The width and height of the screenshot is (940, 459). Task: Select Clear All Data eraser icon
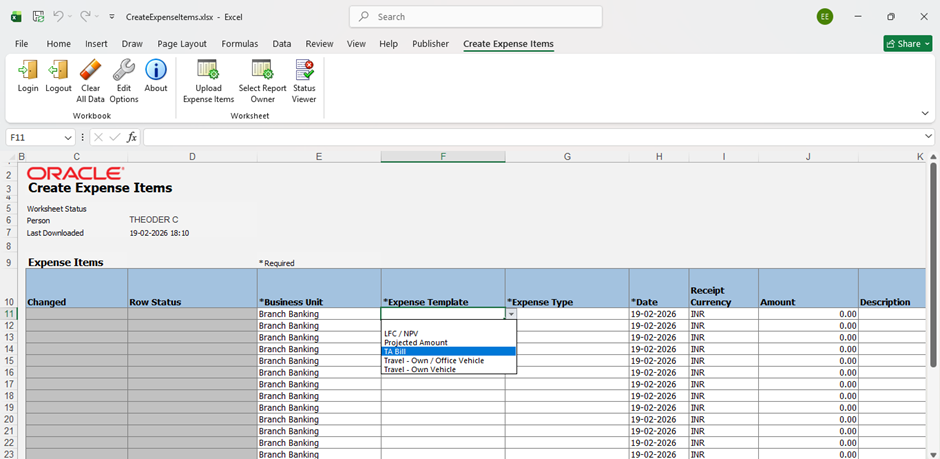pos(91,70)
